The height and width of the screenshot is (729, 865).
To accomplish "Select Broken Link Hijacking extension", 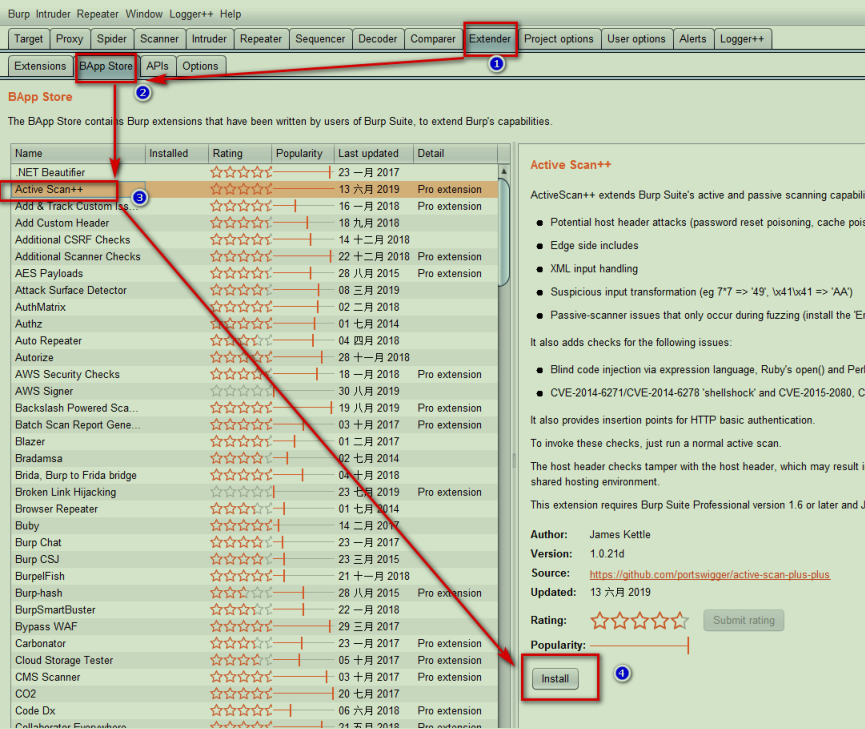I will [254, 492].
